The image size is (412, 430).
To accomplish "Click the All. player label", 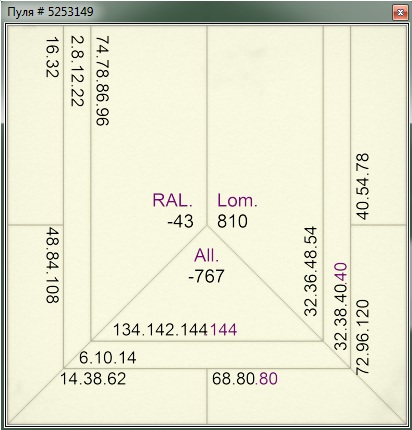I will [207, 256].
